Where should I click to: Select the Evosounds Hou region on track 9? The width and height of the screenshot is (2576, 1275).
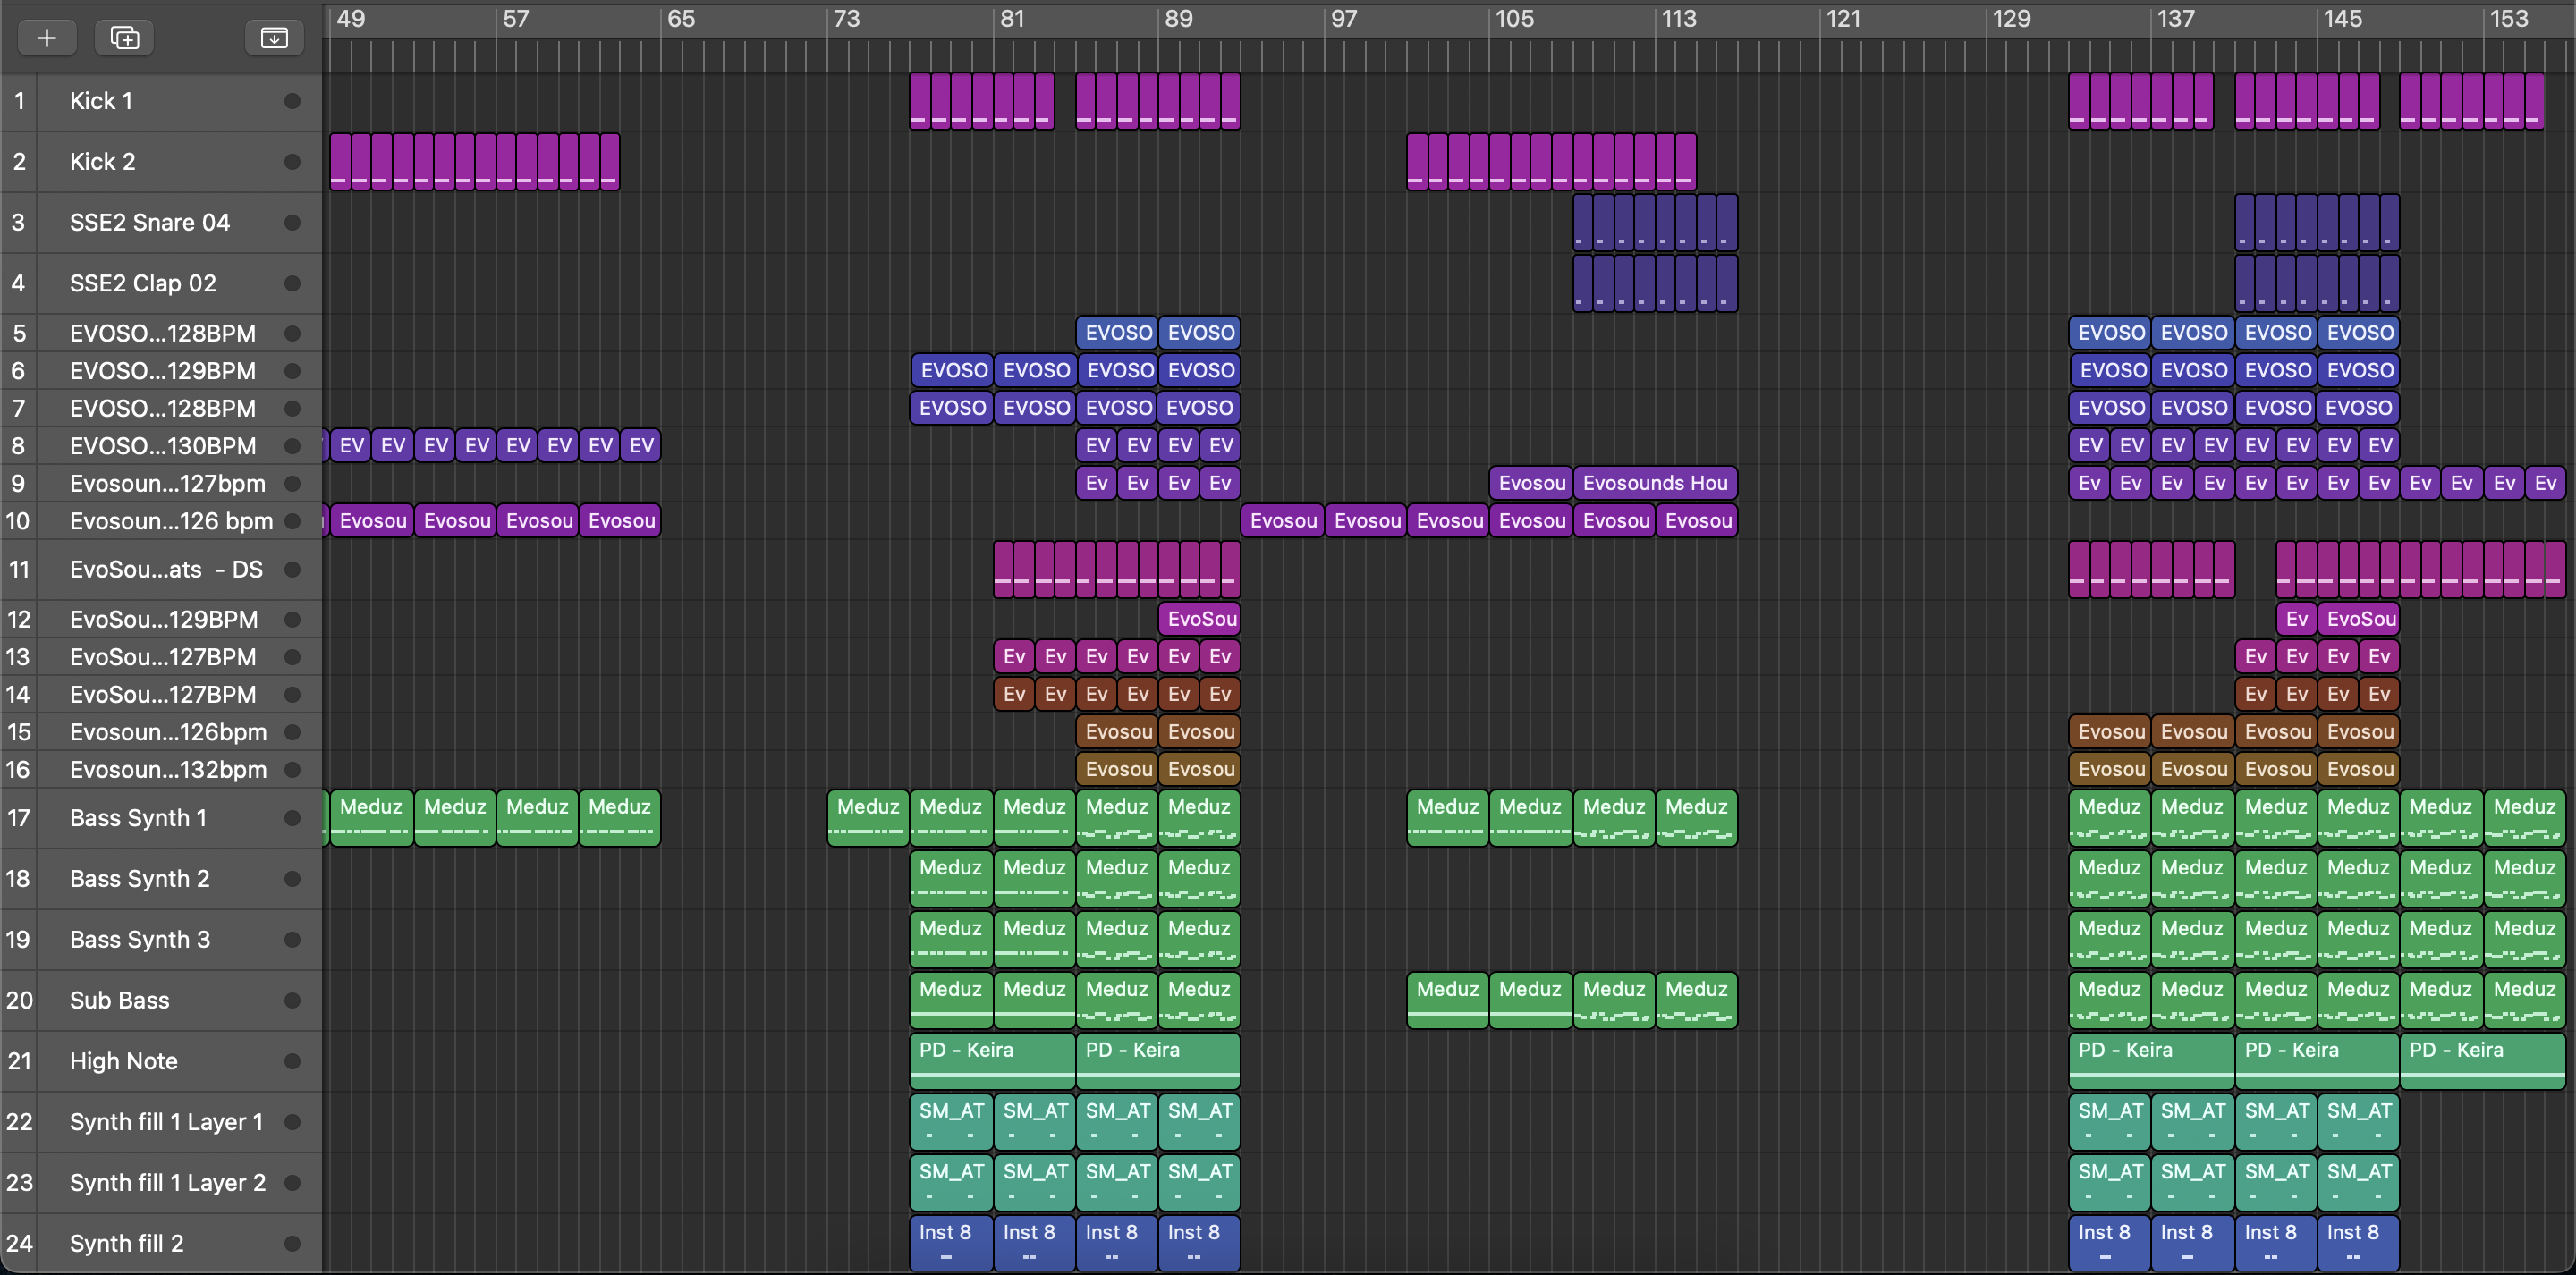[x=1654, y=483]
